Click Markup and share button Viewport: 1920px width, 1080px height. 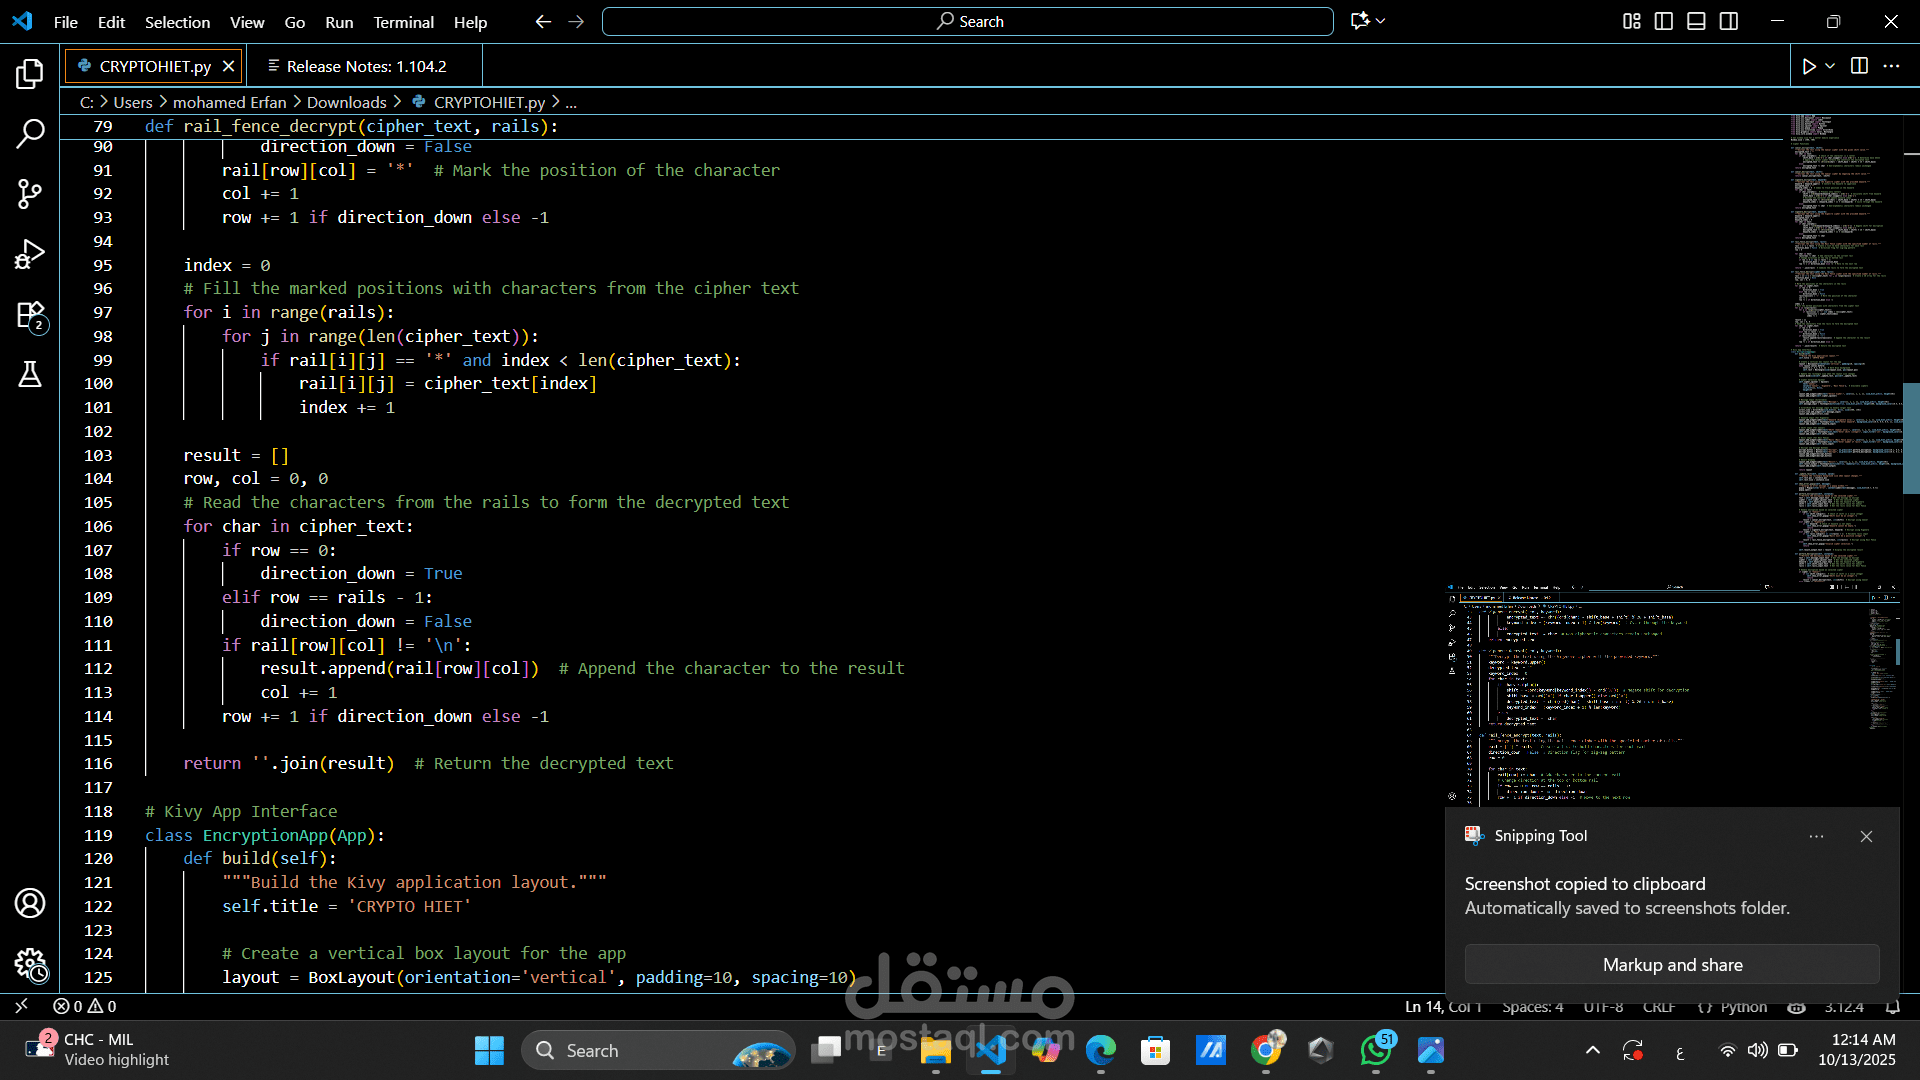coord(1672,965)
